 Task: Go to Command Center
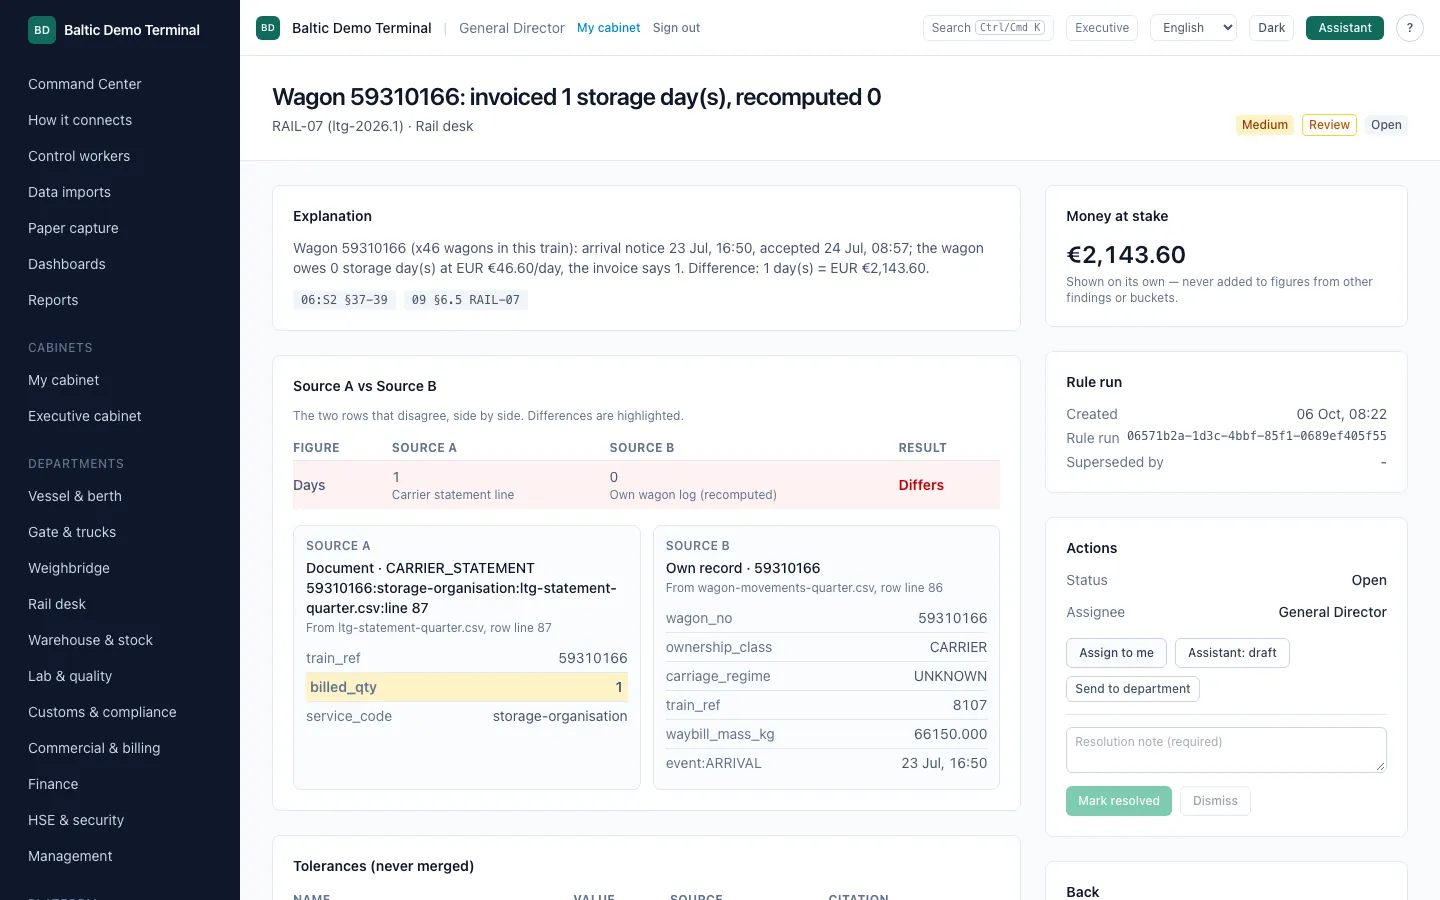click(x=85, y=84)
